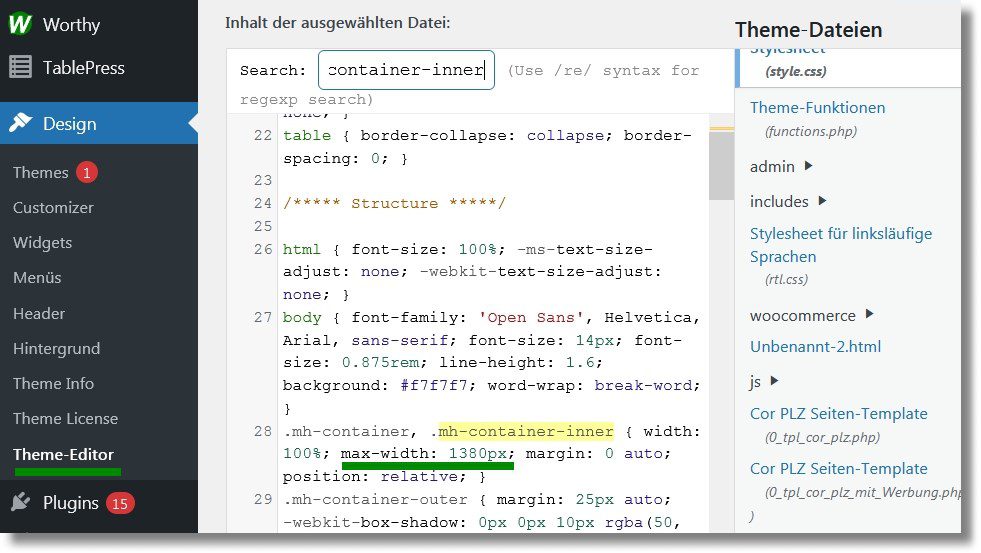The width and height of the screenshot is (981, 553).
Task: Click the Plugins update count badge
Action: pyautogui.click(x=120, y=503)
